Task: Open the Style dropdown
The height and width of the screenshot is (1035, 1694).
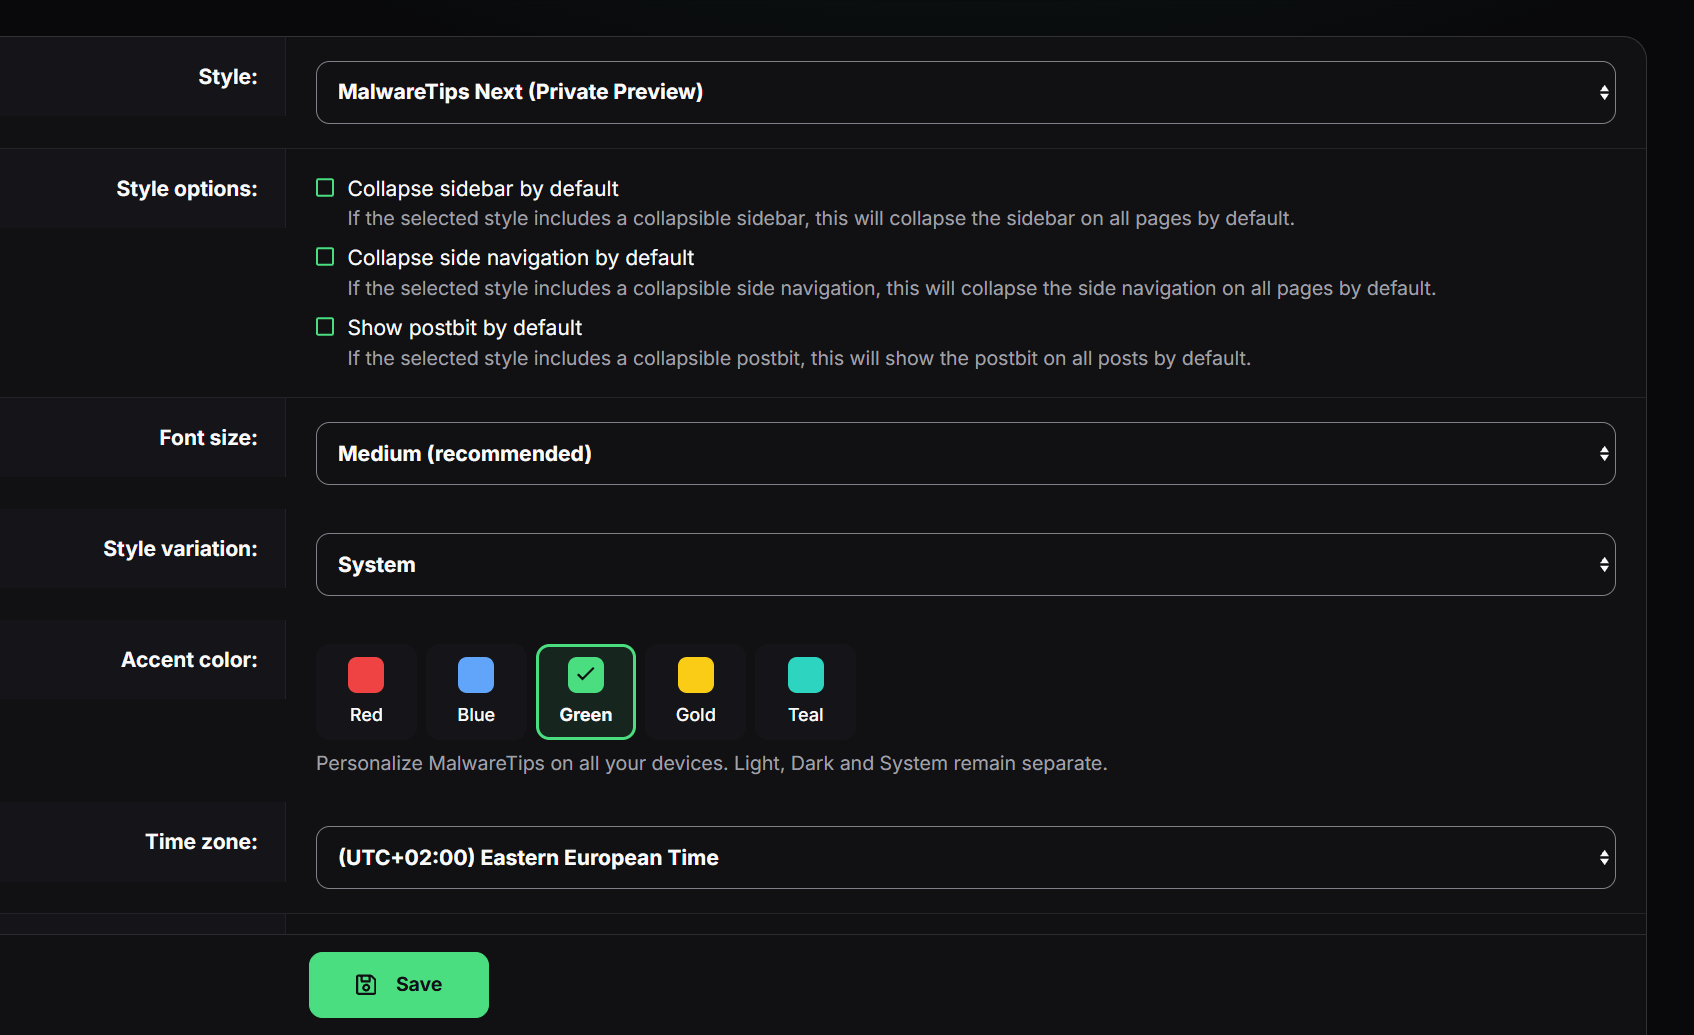Action: click(x=965, y=92)
